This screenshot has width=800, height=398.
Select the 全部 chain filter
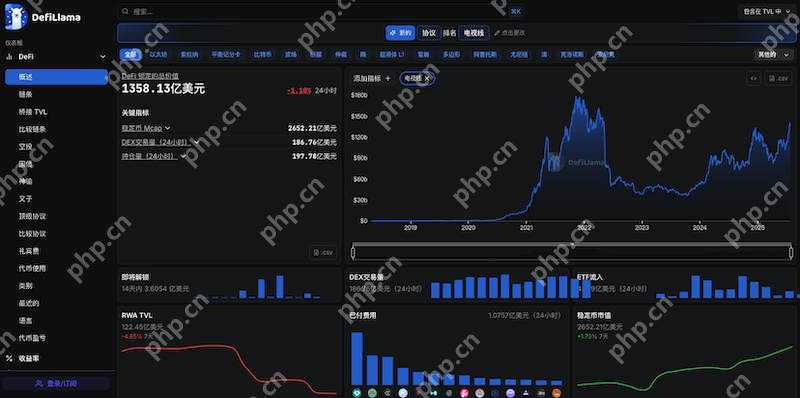pos(131,54)
